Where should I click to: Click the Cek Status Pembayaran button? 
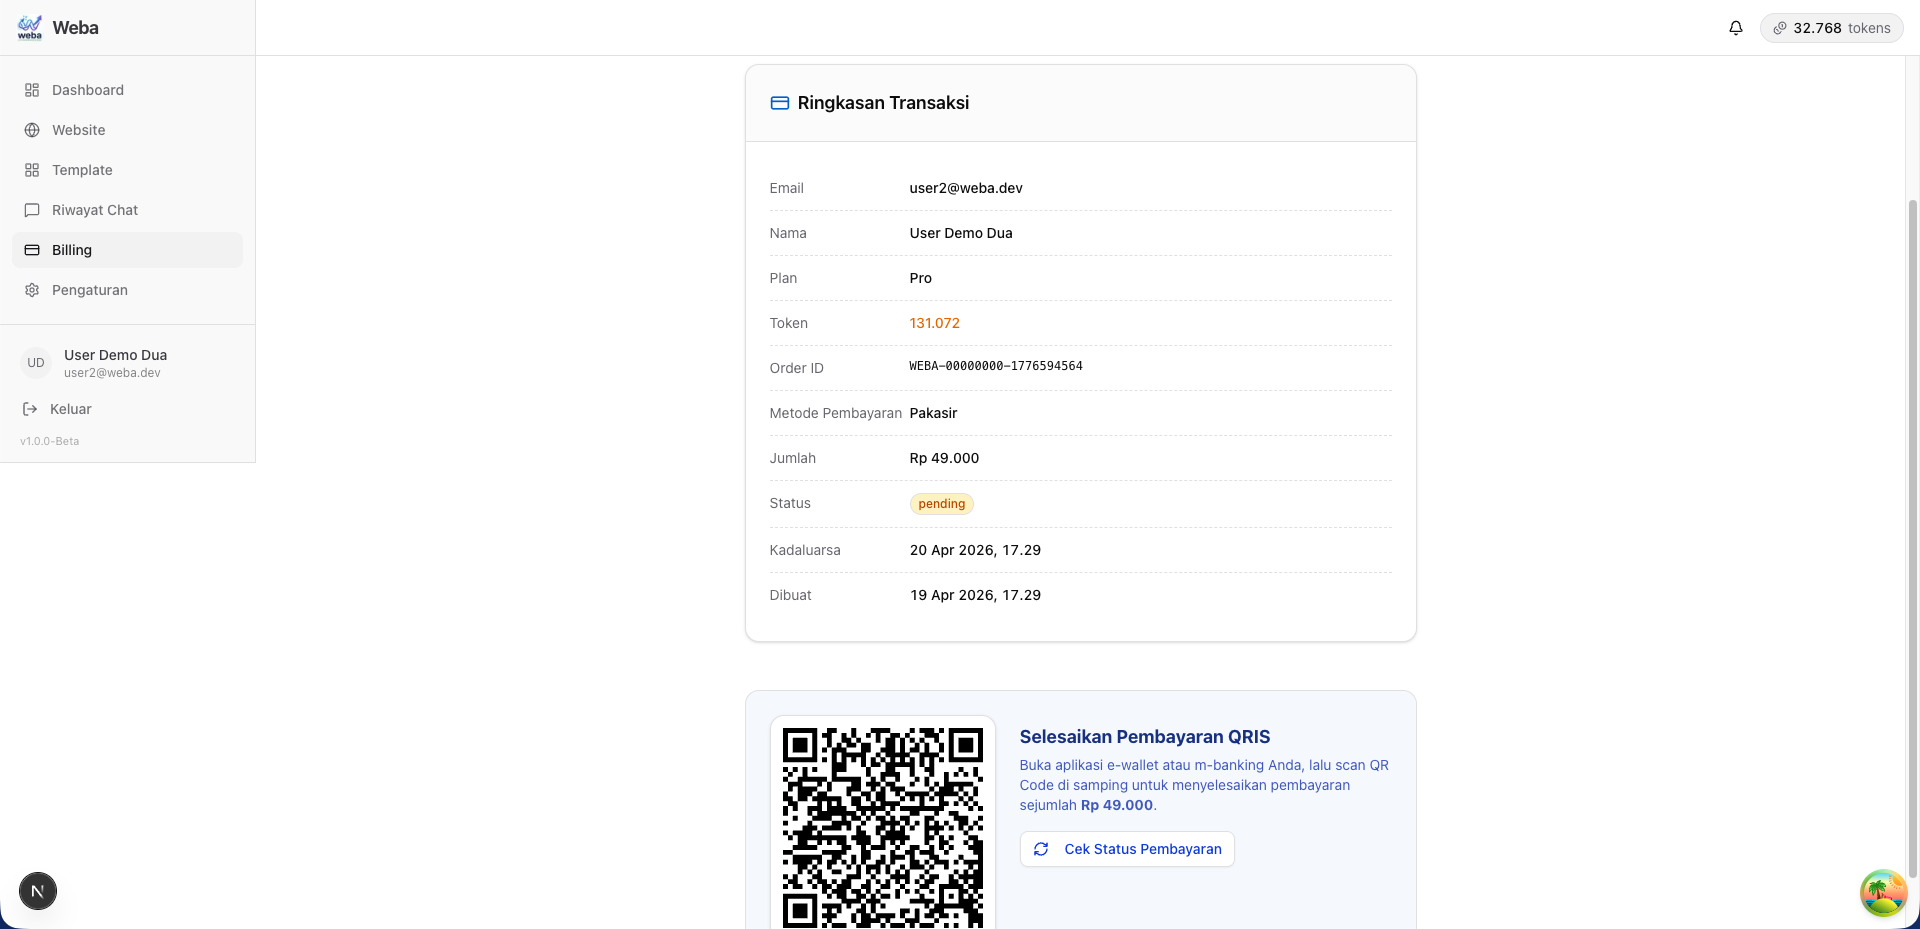pyautogui.click(x=1127, y=849)
